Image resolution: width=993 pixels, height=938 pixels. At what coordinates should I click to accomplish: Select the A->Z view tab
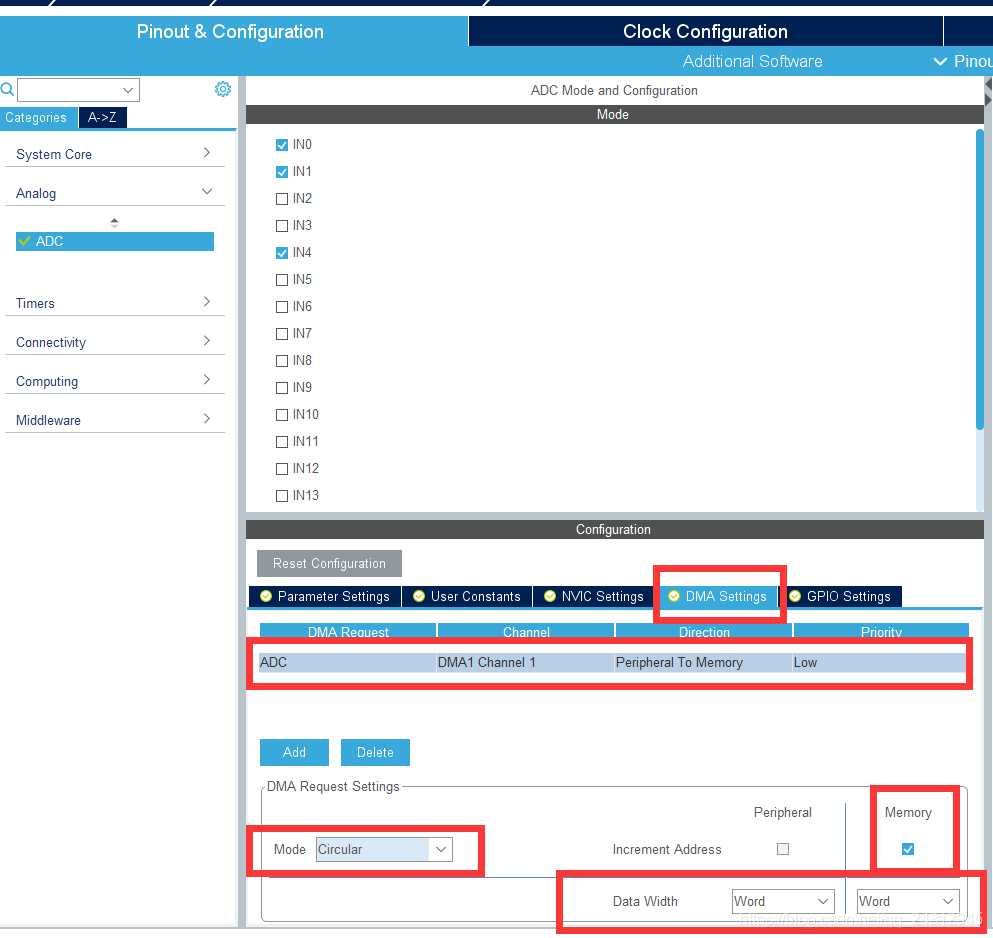(x=103, y=117)
